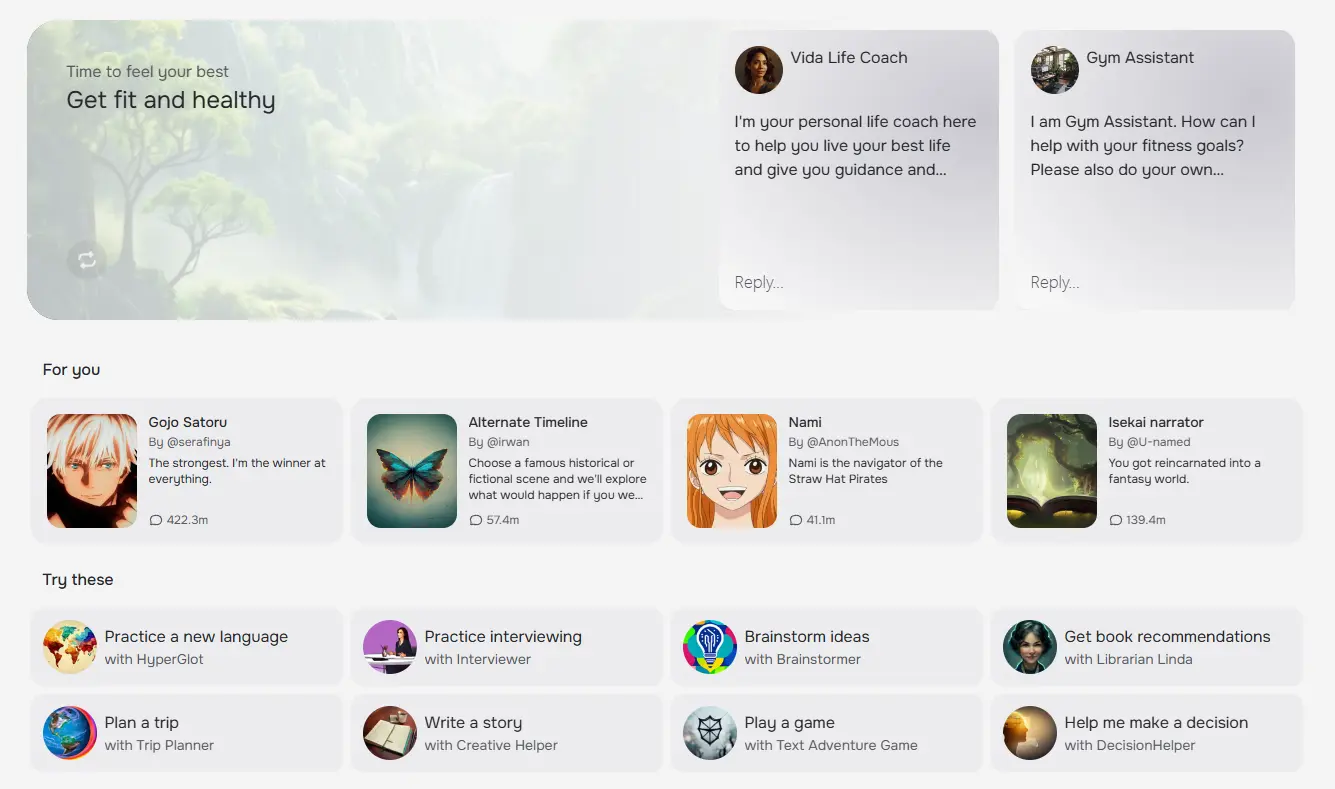The image size is (1335, 789).
Task: Select the Vida Life Coach profile picture
Action: click(x=758, y=70)
